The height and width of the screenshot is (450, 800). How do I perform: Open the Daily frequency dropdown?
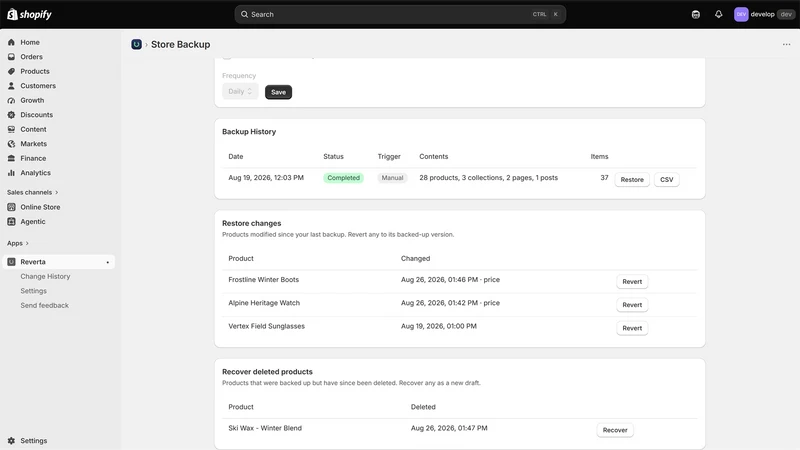click(240, 92)
